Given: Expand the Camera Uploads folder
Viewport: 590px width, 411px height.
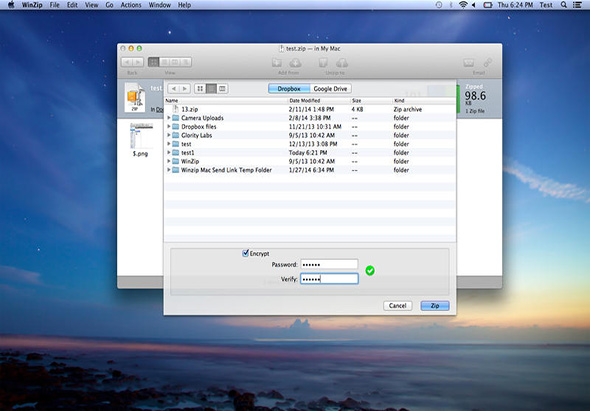Looking at the screenshot, I should (169, 118).
